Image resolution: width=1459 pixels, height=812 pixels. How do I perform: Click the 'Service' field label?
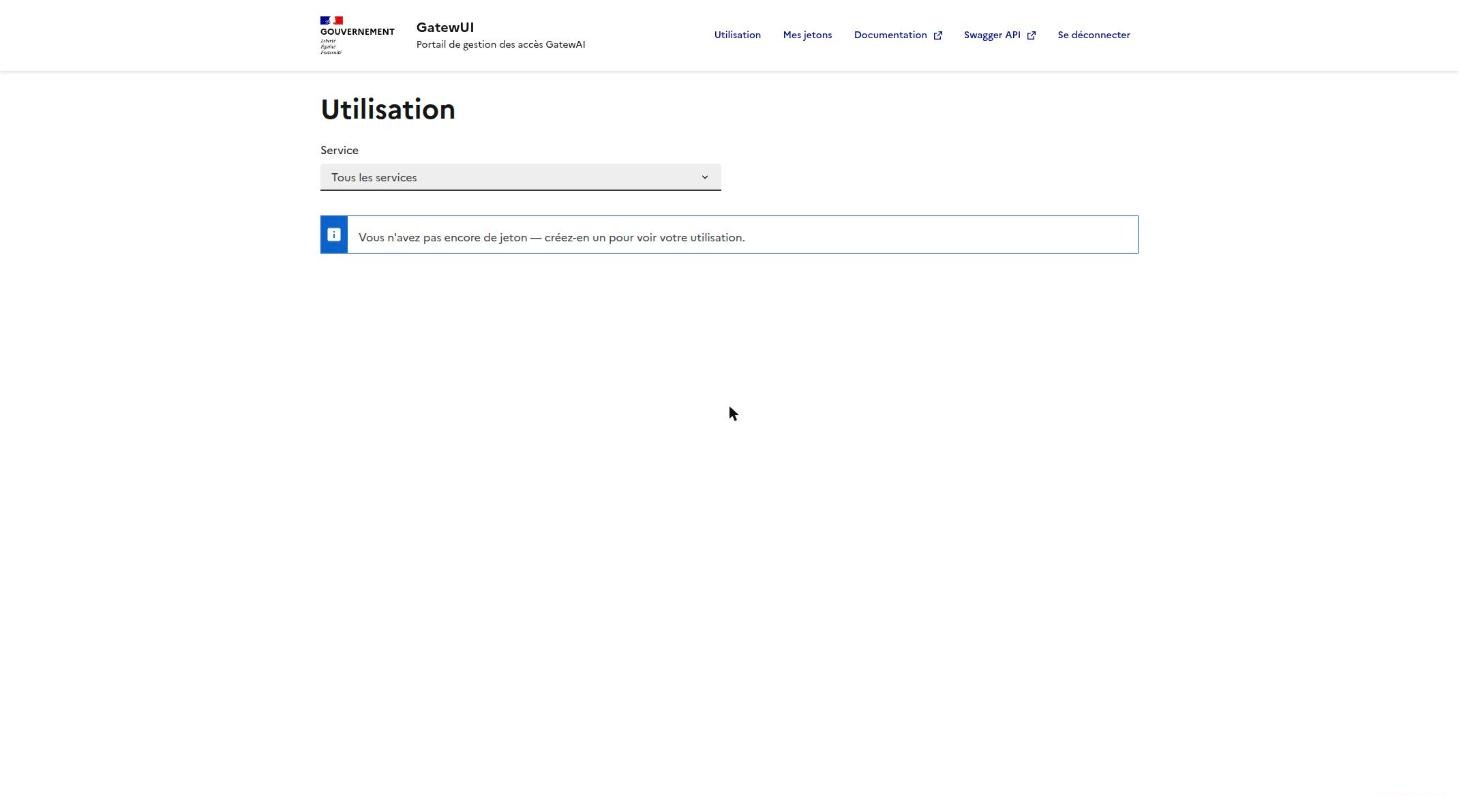click(x=339, y=150)
